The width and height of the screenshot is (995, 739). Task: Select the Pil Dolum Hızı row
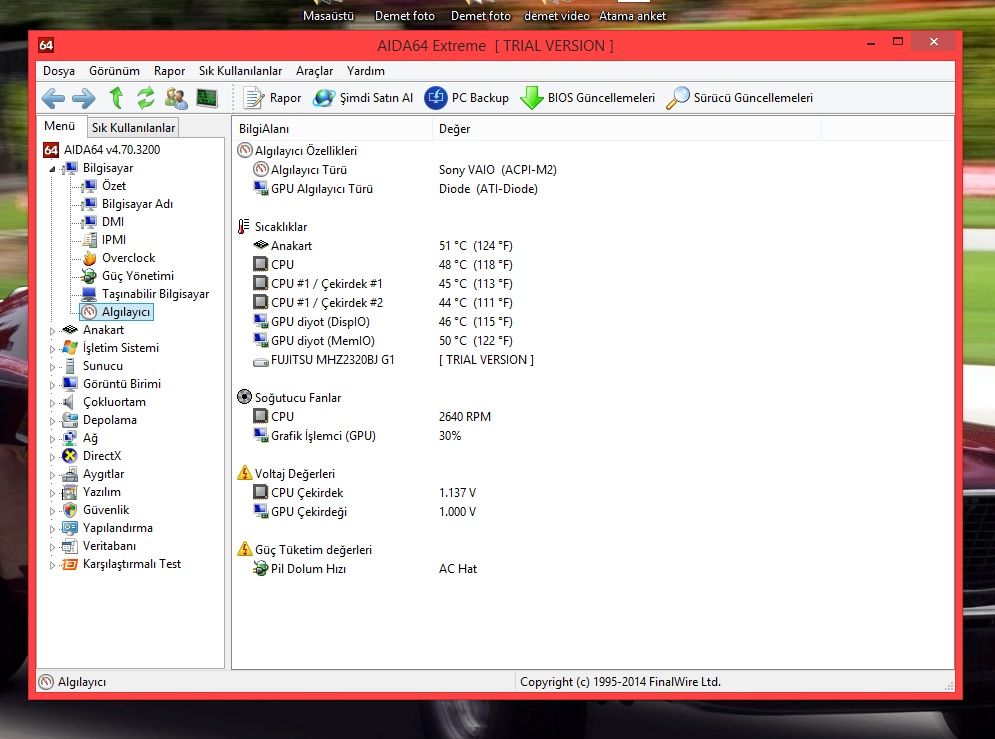coord(593,569)
